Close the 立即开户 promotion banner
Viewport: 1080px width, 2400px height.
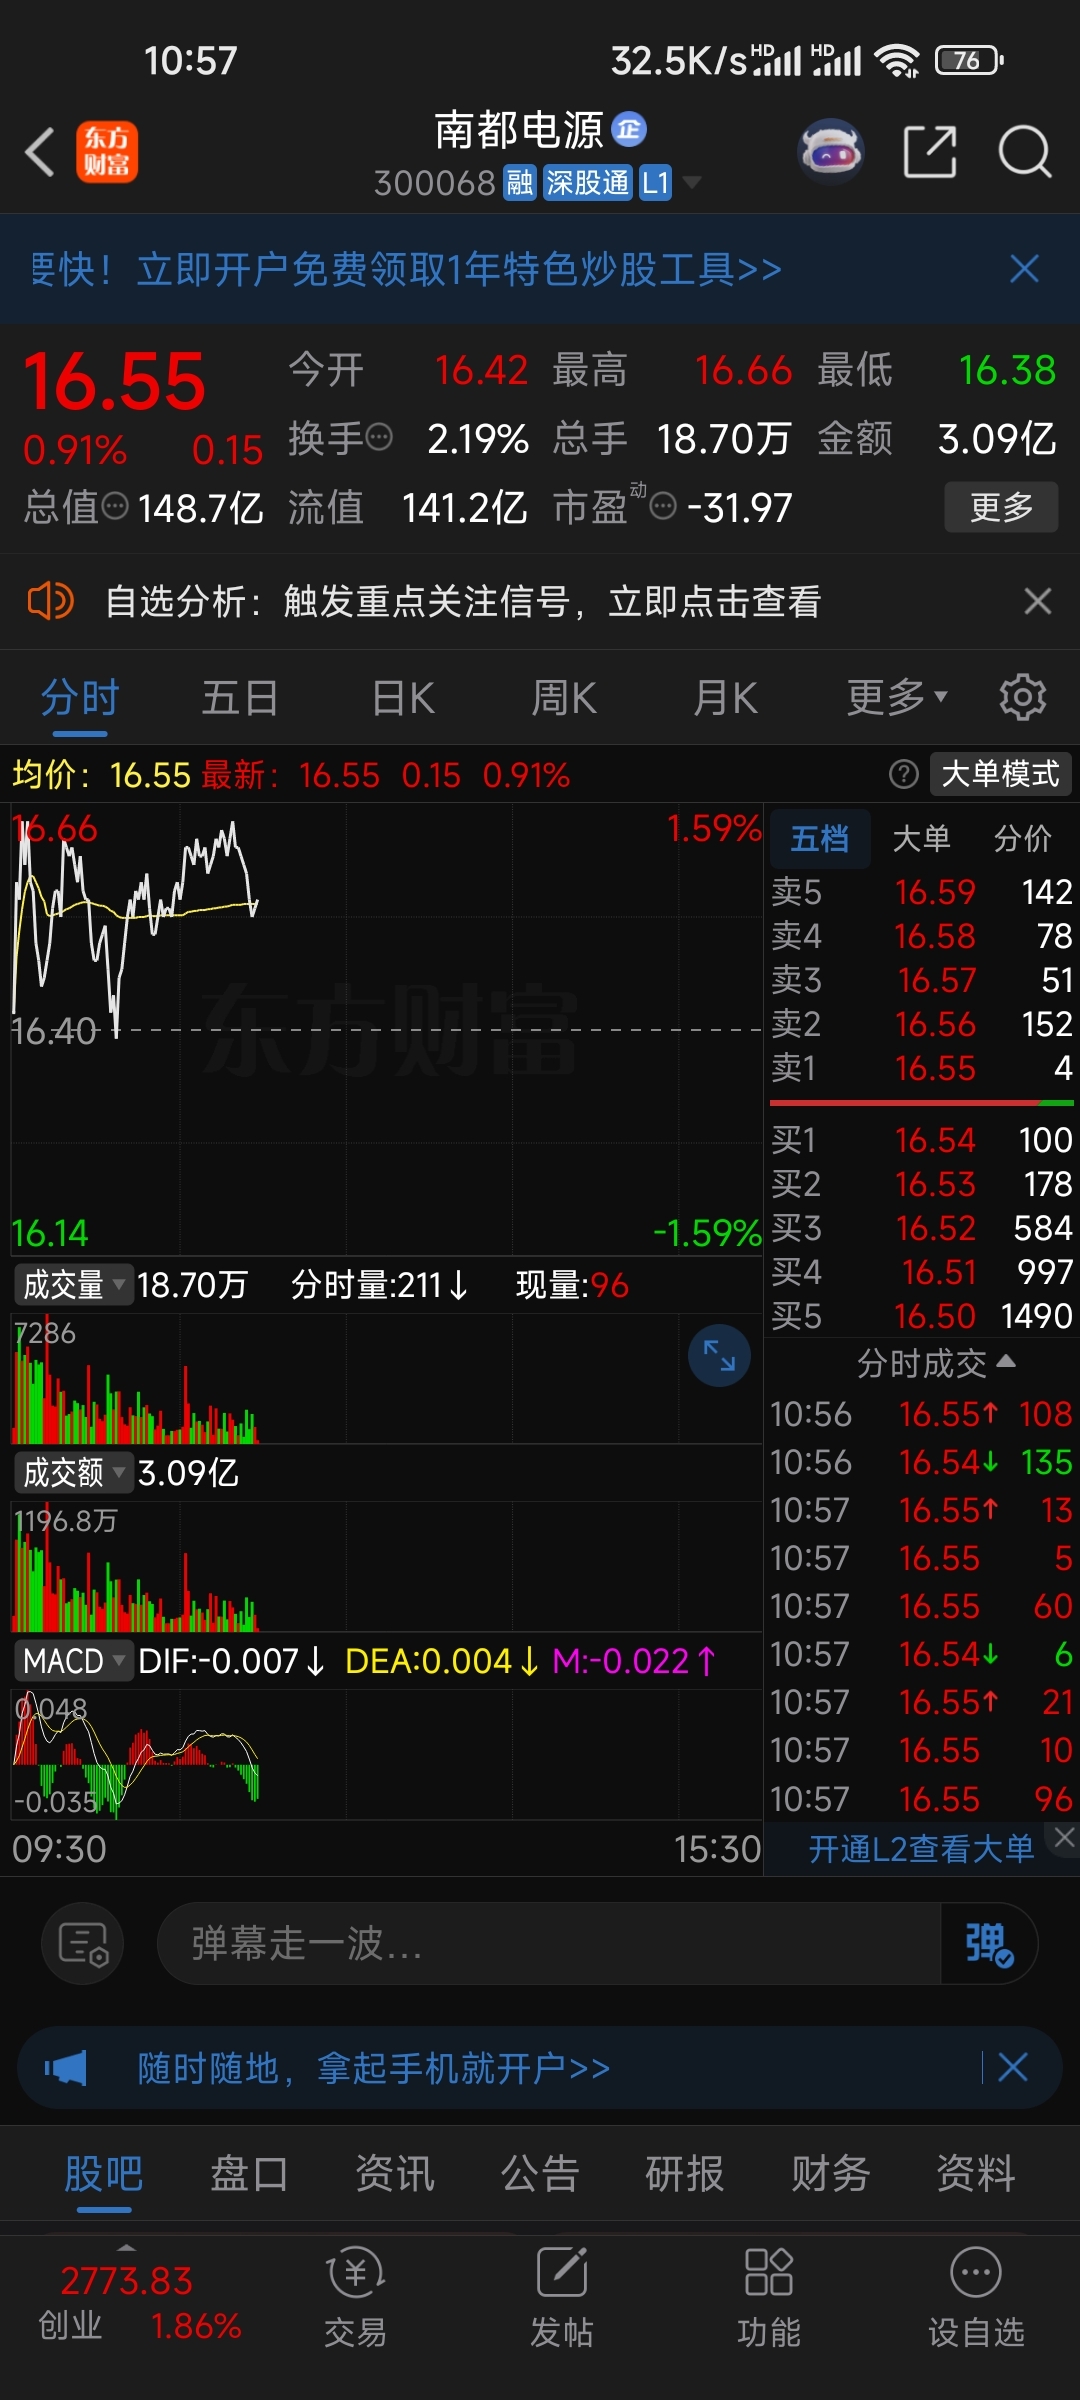[x=1024, y=269]
